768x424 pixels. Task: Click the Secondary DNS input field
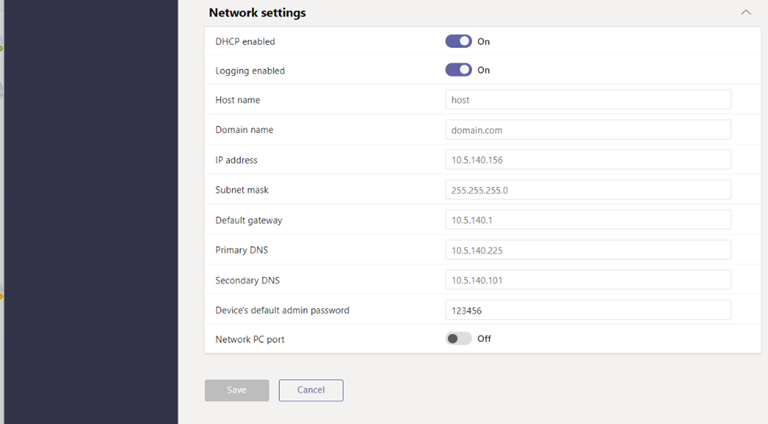point(587,280)
